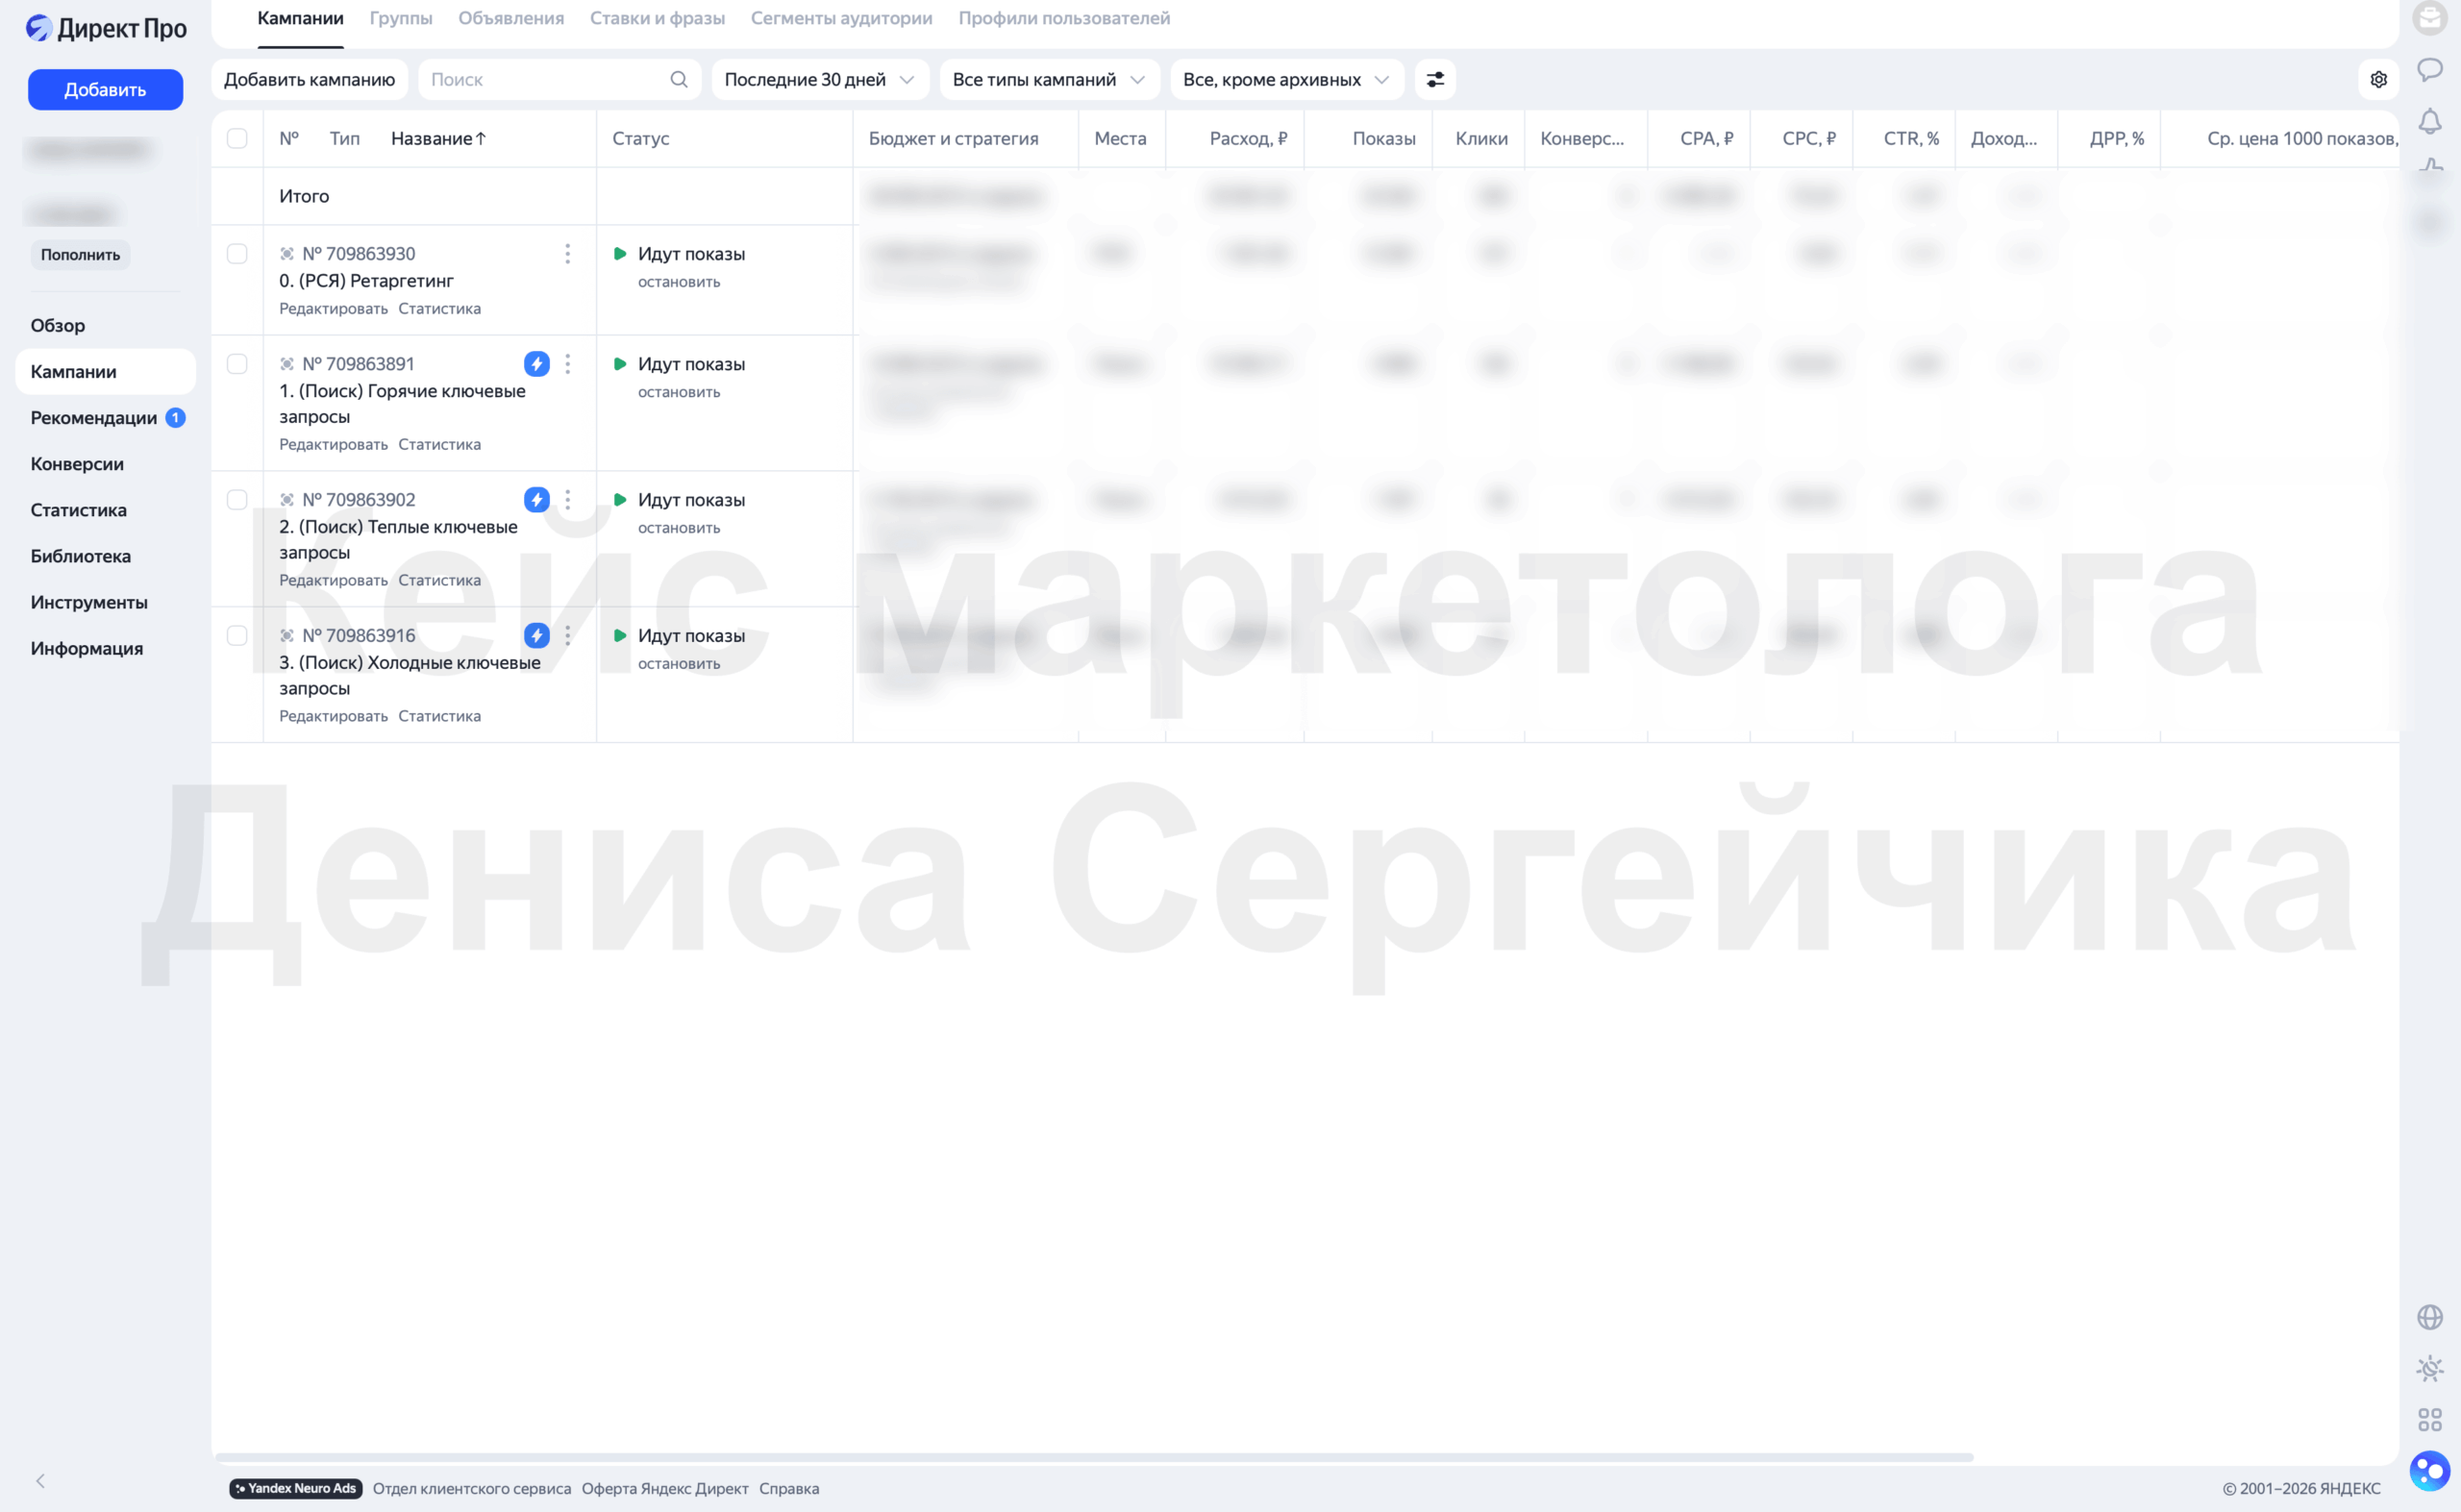Tick the select-all campaigns checkbox

237,139
